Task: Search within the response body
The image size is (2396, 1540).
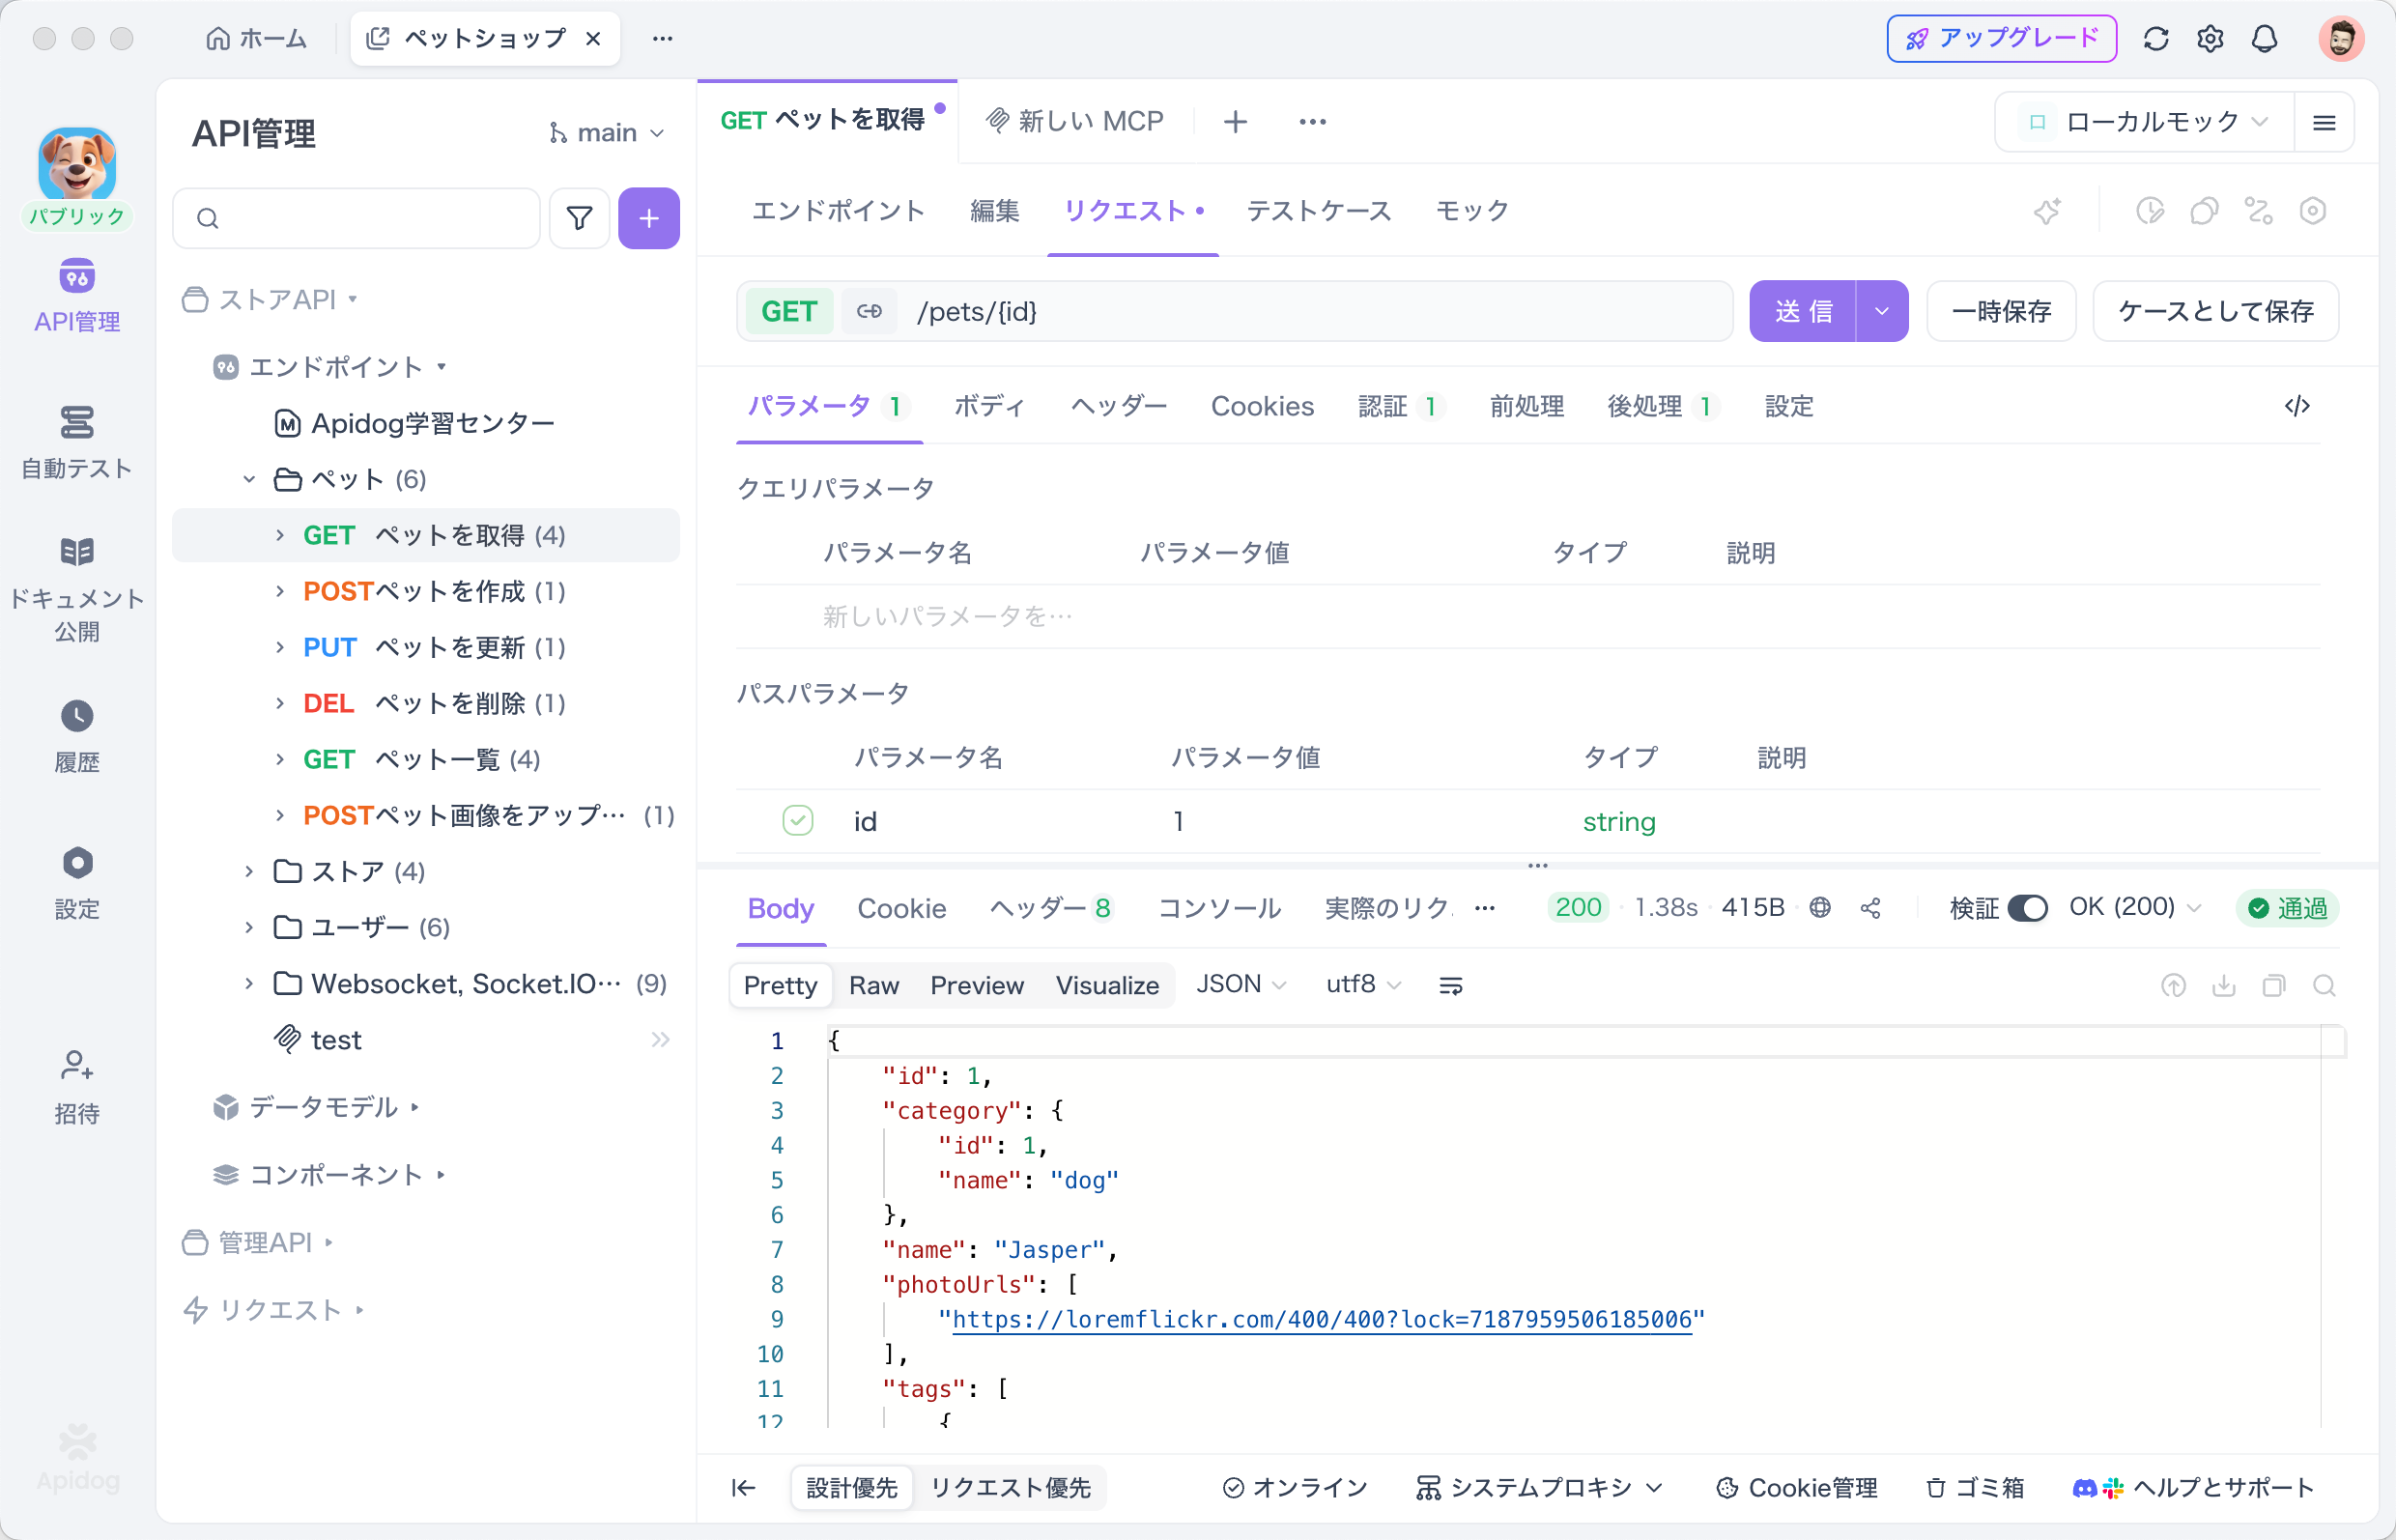Action: 2324,986
